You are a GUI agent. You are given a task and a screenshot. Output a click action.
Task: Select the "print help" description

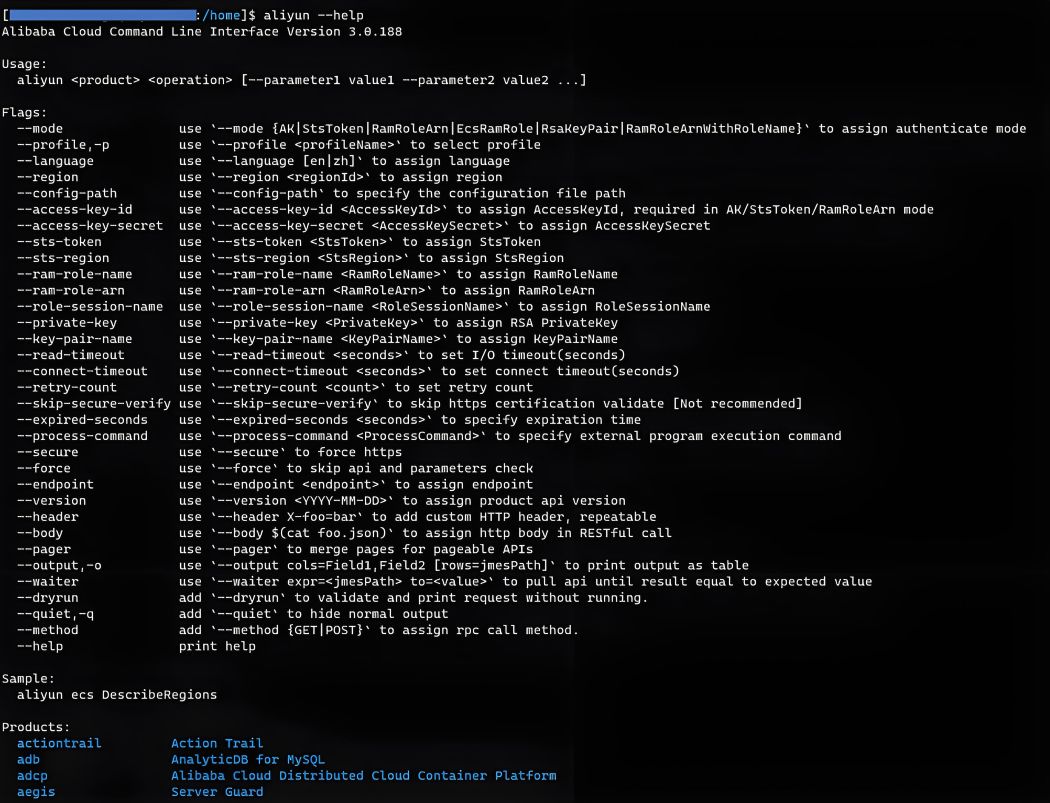tap(217, 646)
